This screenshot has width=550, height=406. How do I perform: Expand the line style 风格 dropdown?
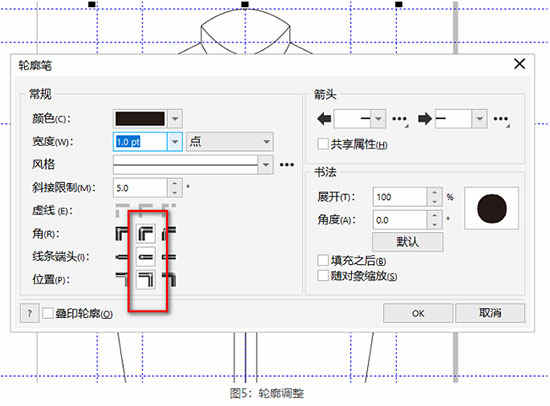193,165
